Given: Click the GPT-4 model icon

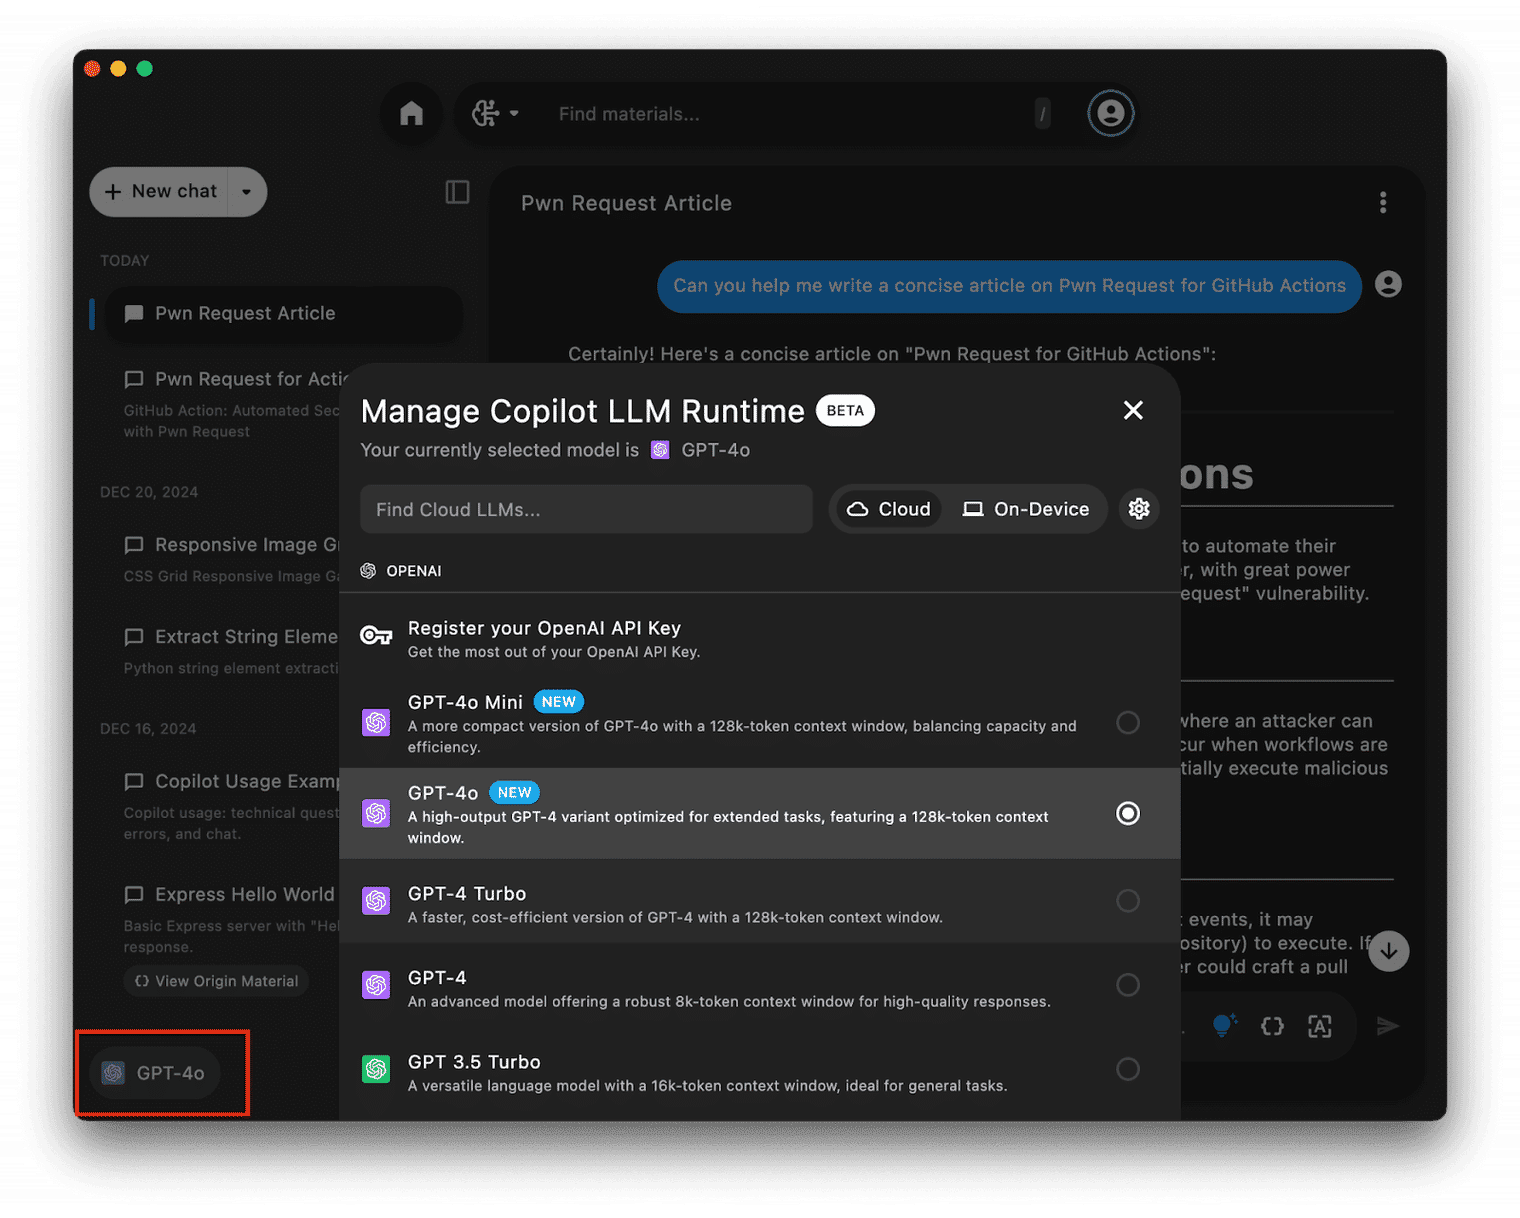Looking at the screenshot, I should coord(376,985).
